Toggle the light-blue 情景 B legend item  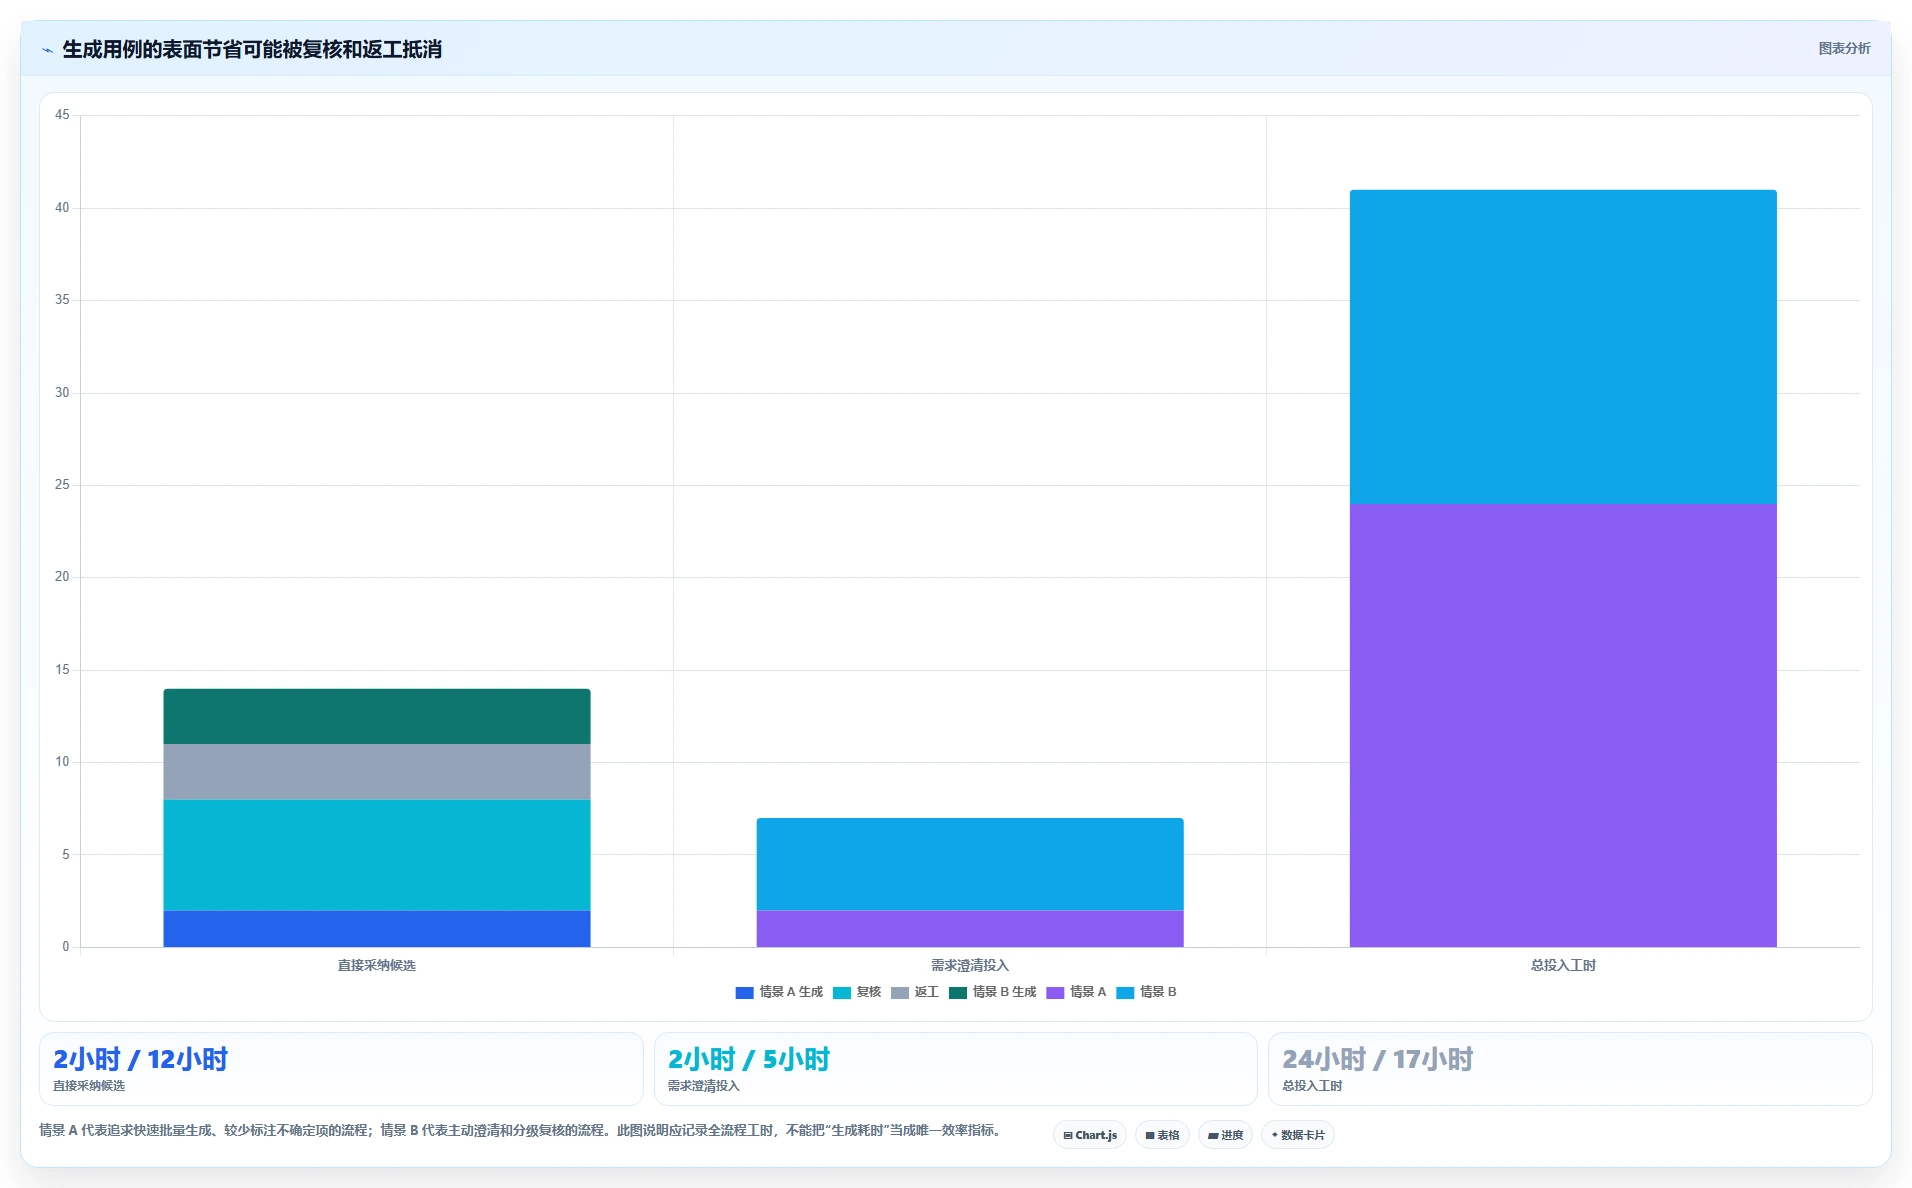(1146, 992)
